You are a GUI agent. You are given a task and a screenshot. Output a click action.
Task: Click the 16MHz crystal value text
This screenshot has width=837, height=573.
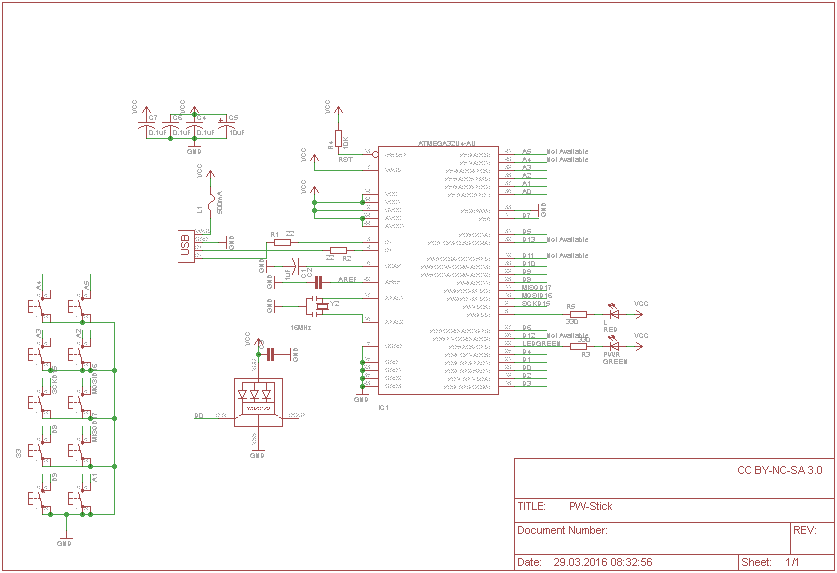(x=301, y=327)
